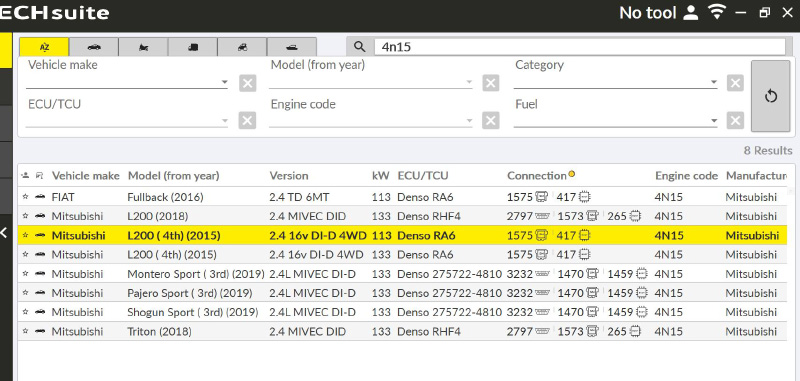Click OBD connection 2797 icon in Triton row

point(542,332)
